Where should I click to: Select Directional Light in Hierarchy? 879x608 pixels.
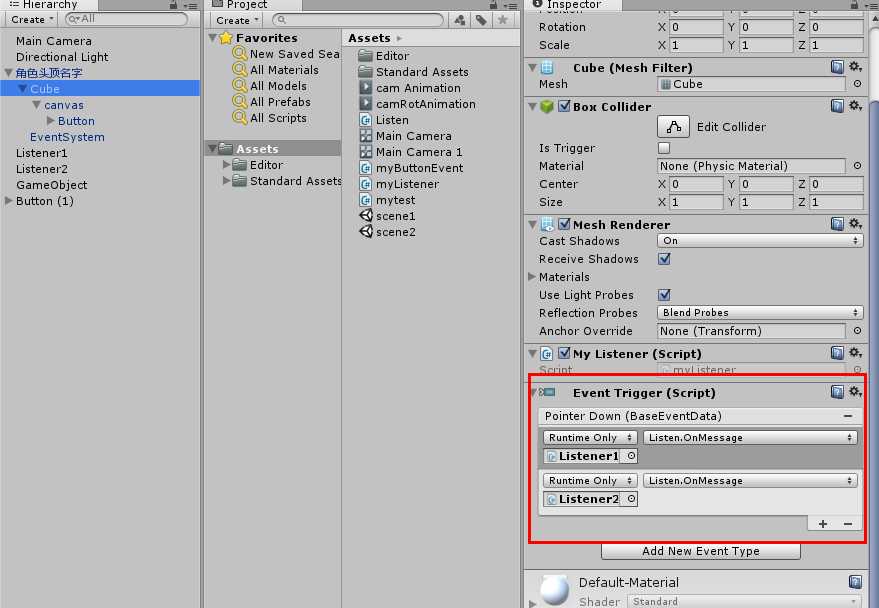point(62,57)
